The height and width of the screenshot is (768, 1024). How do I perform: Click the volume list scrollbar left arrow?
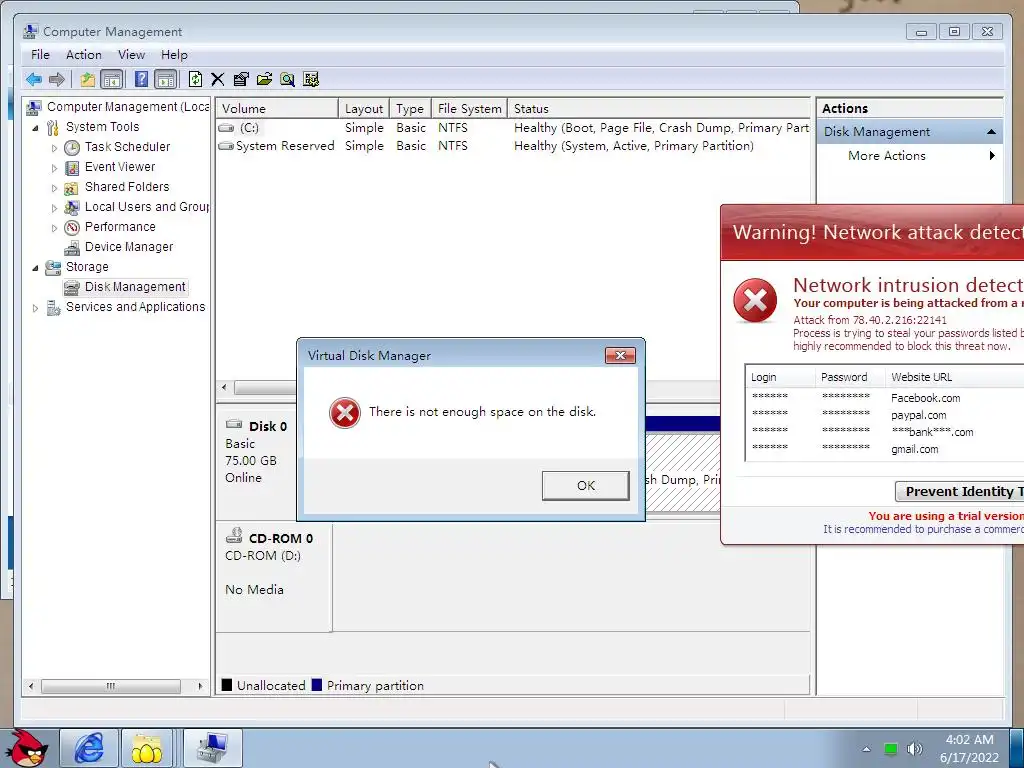[224, 387]
